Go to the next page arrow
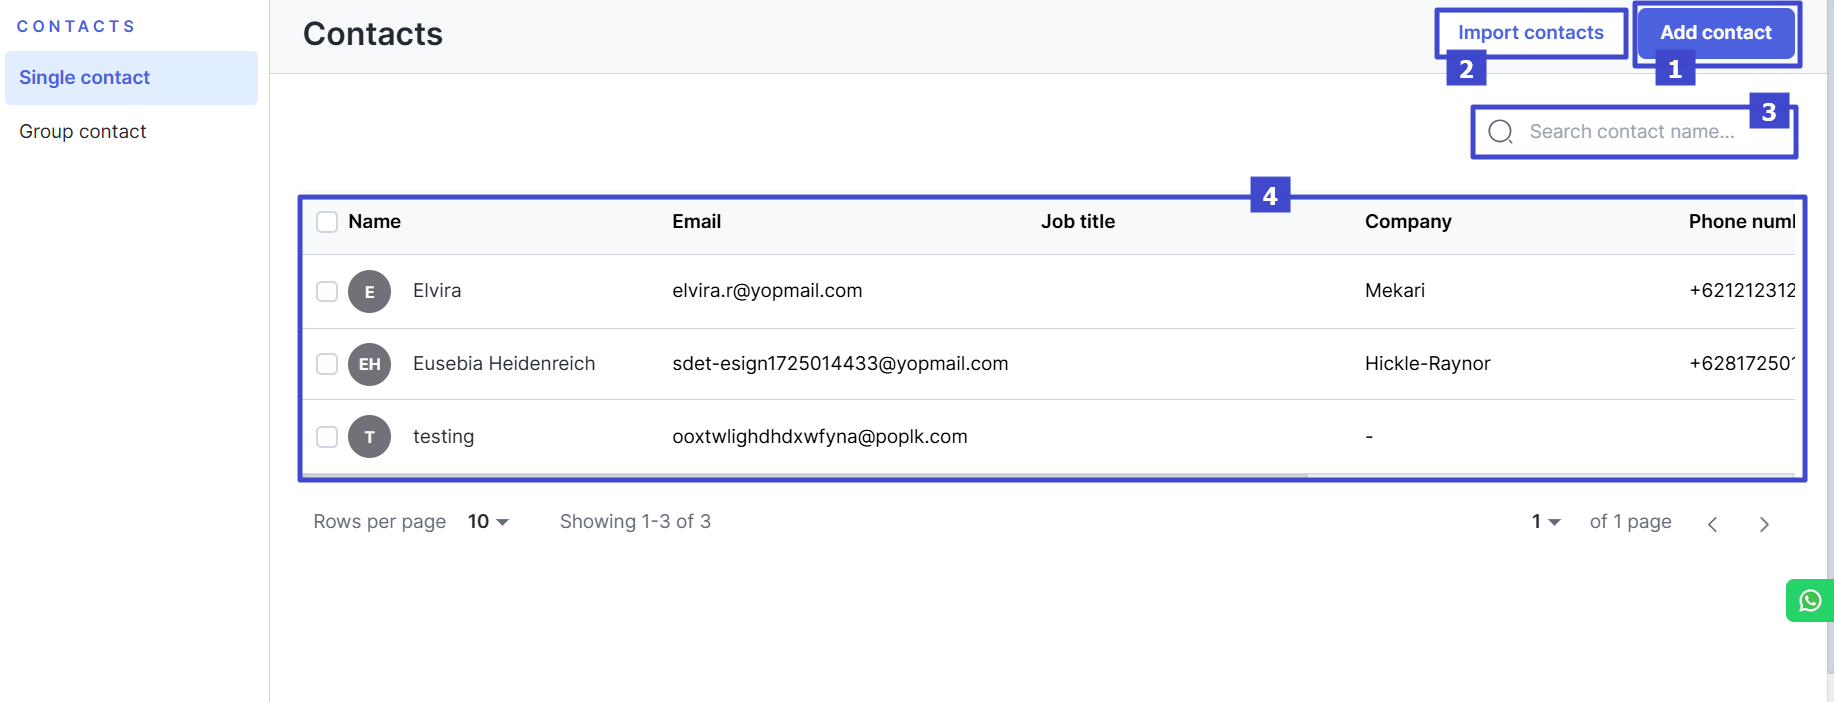Screen dimensions: 1834x702 pyautogui.click(x=1764, y=524)
